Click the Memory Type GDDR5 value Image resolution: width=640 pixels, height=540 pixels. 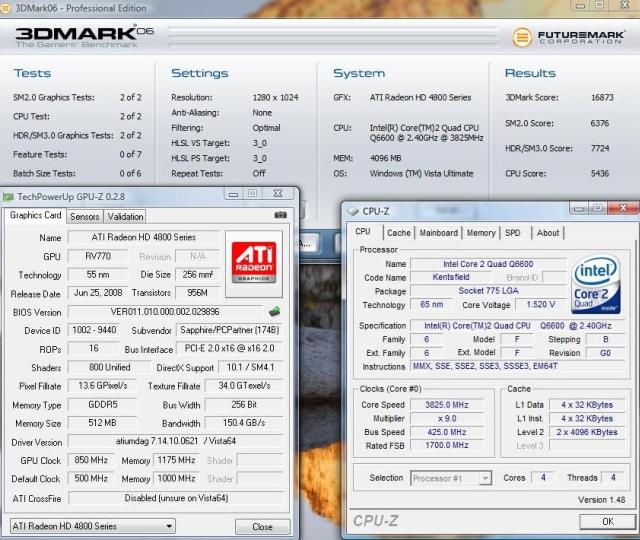tap(102, 404)
